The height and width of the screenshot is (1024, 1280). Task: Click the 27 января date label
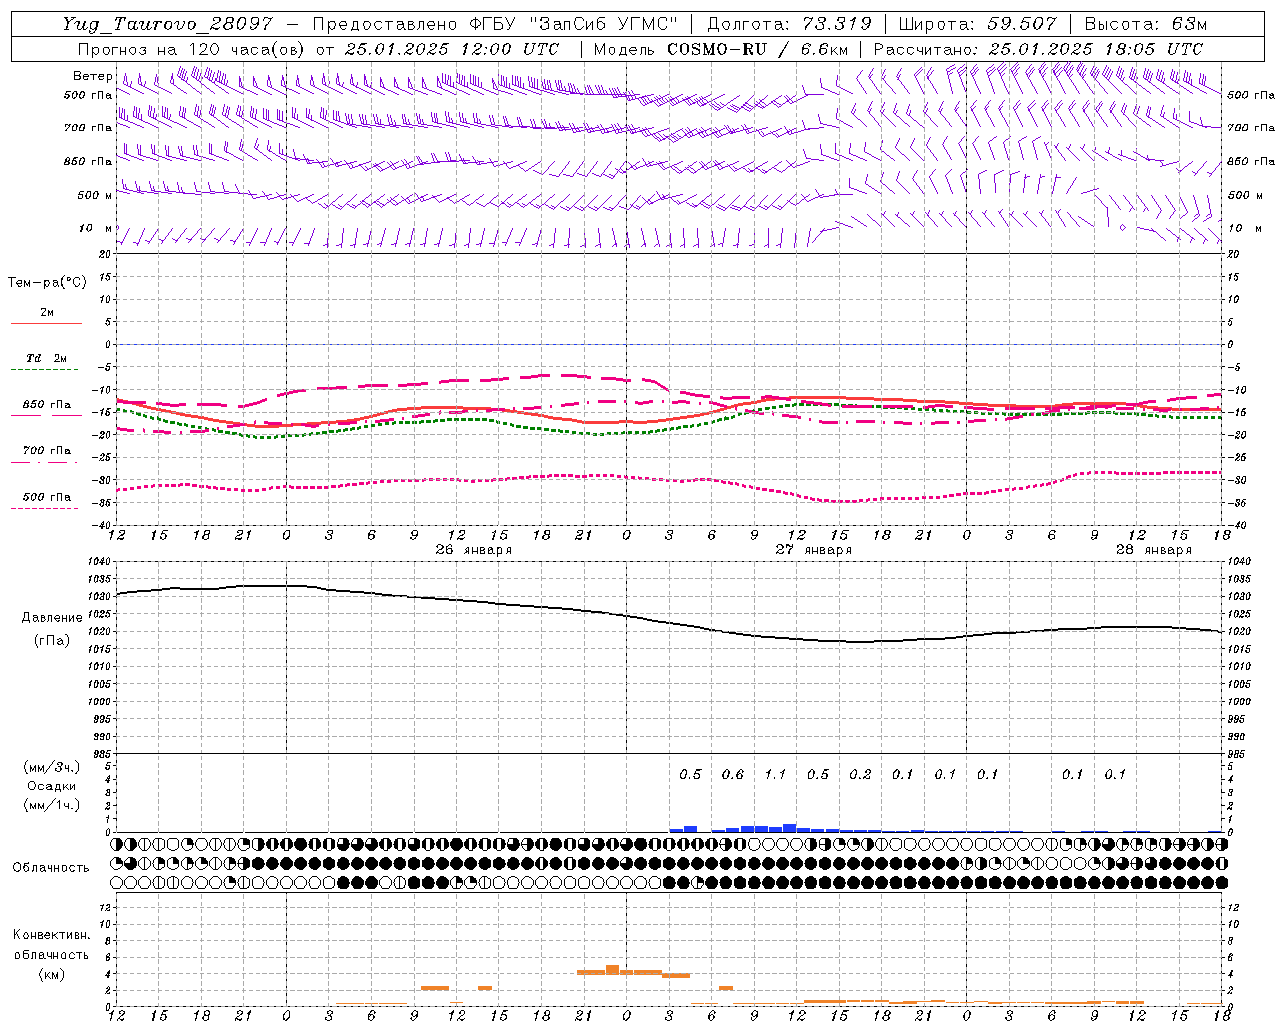point(814,550)
